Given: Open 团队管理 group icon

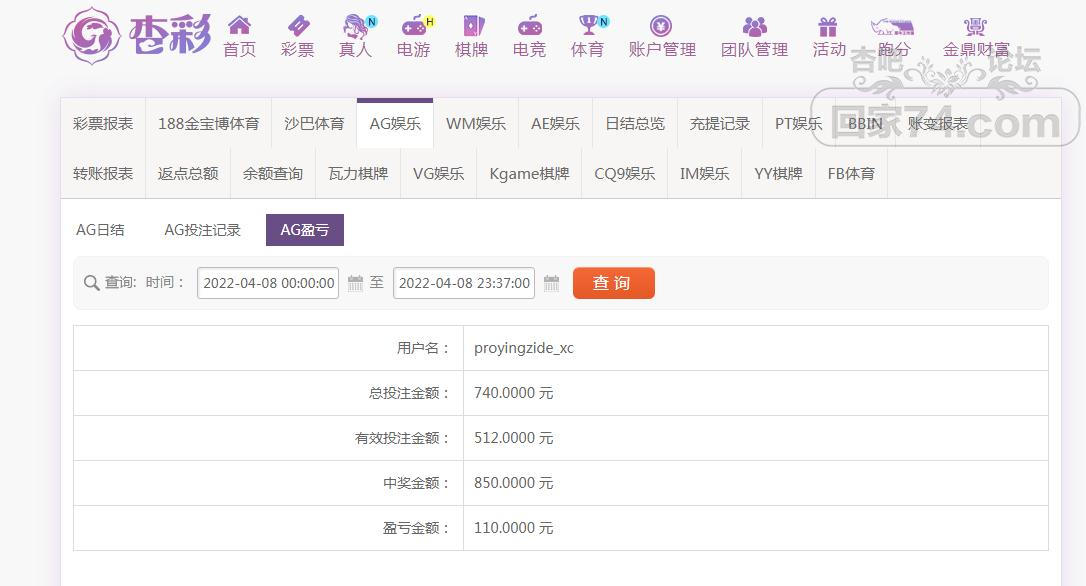Looking at the screenshot, I should tap(754, 26).
